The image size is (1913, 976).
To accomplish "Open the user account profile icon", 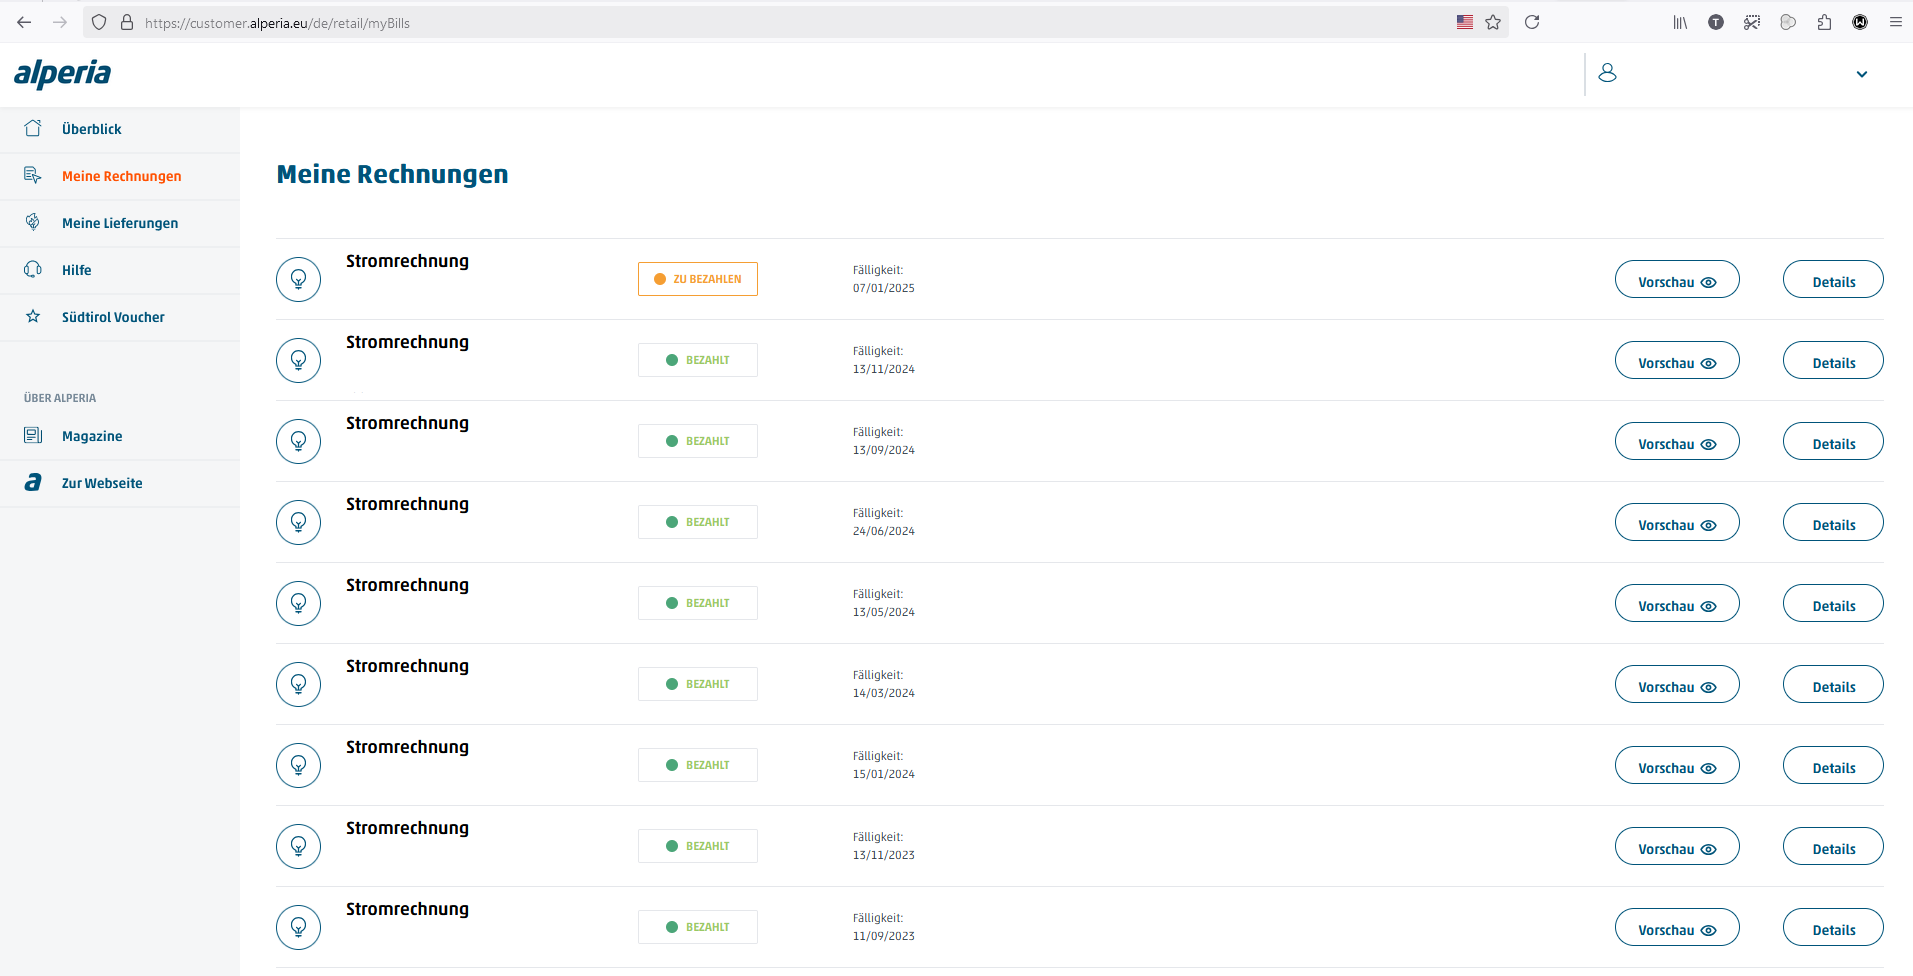I will point(1607,73).
